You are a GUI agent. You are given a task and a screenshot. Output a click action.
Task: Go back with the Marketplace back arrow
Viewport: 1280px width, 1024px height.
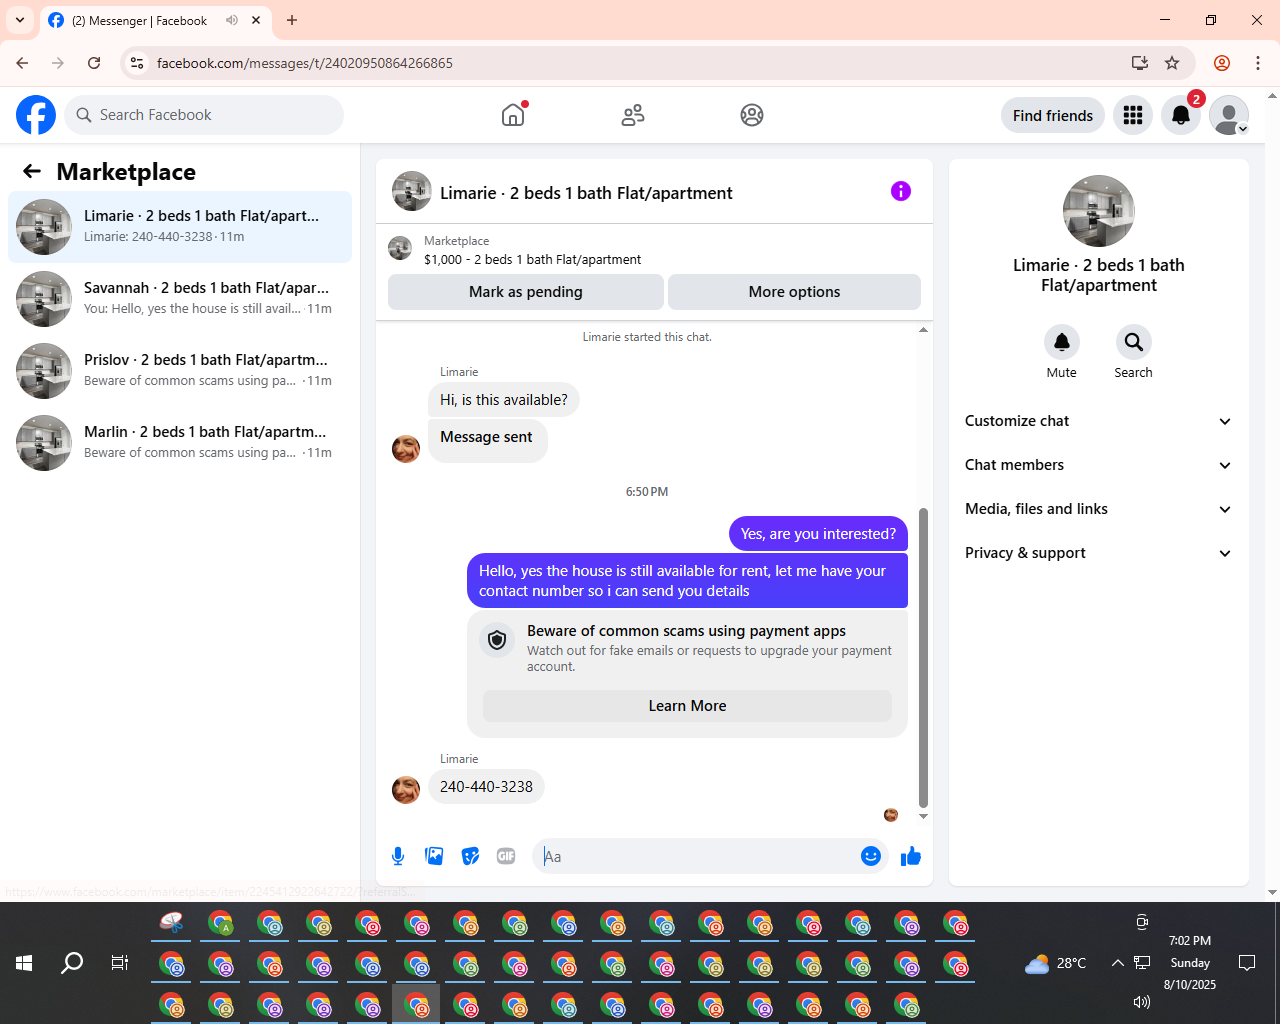click(x=32, y=171)
